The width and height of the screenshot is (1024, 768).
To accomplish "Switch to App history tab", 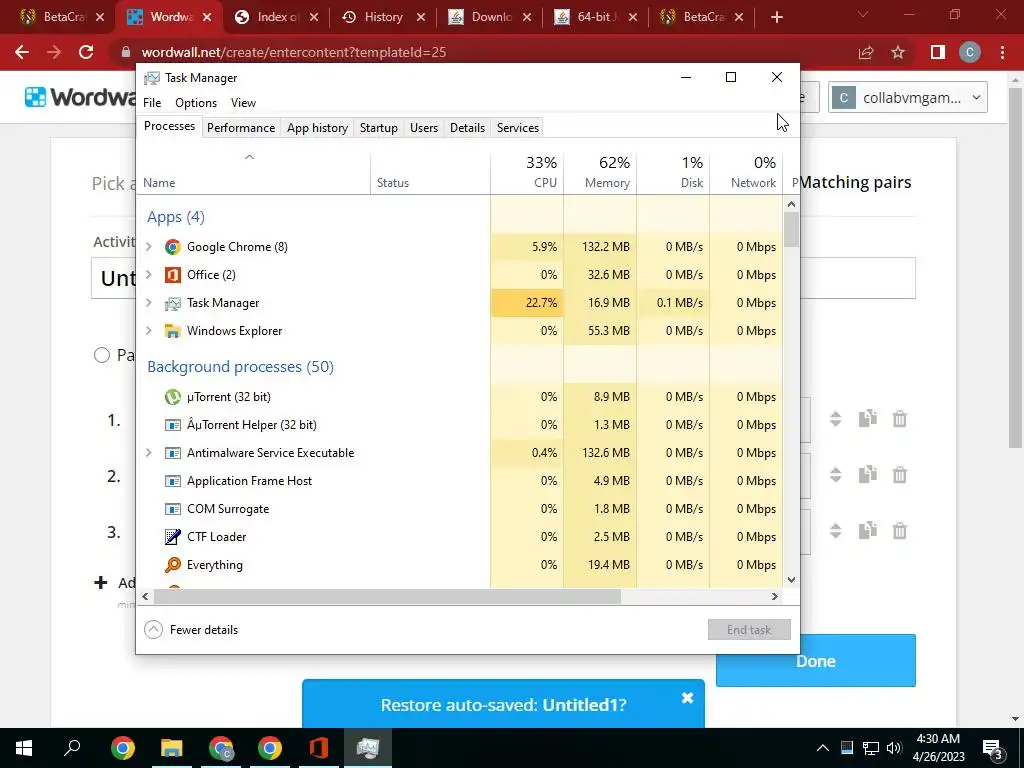I will pos(317,128).
